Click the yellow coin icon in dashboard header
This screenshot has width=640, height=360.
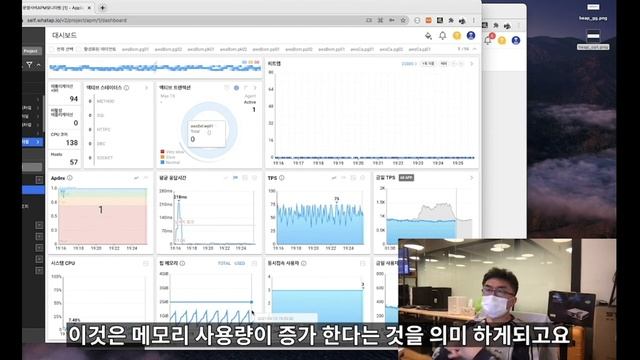click(457, 36)
